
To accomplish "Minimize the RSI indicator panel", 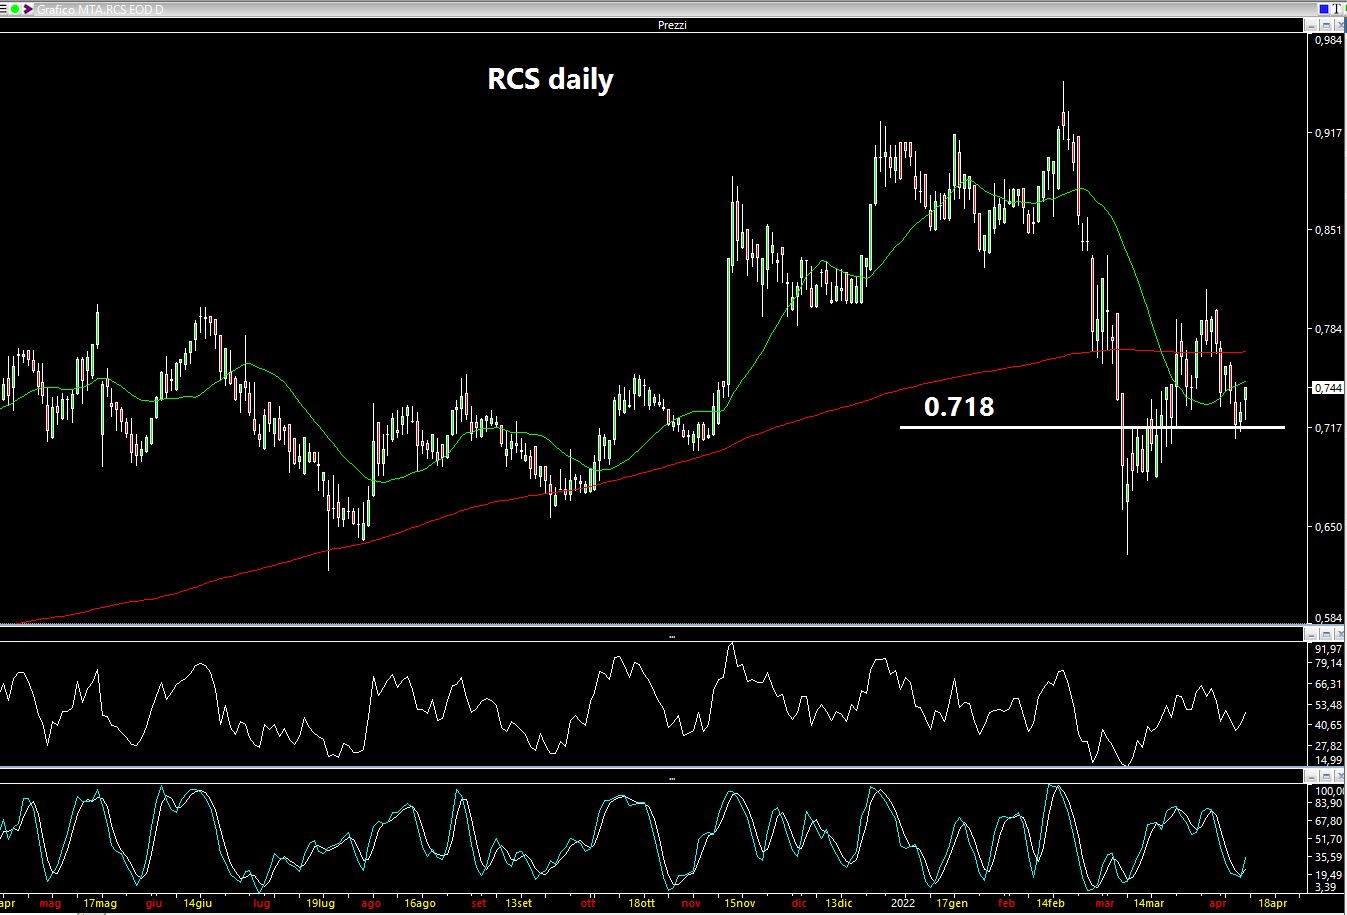I will tap(1312, 635).
